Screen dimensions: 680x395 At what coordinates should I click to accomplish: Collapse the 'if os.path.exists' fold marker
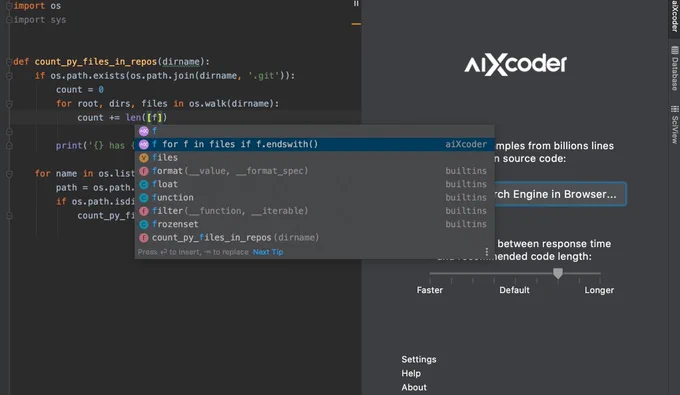click(9, 76)
